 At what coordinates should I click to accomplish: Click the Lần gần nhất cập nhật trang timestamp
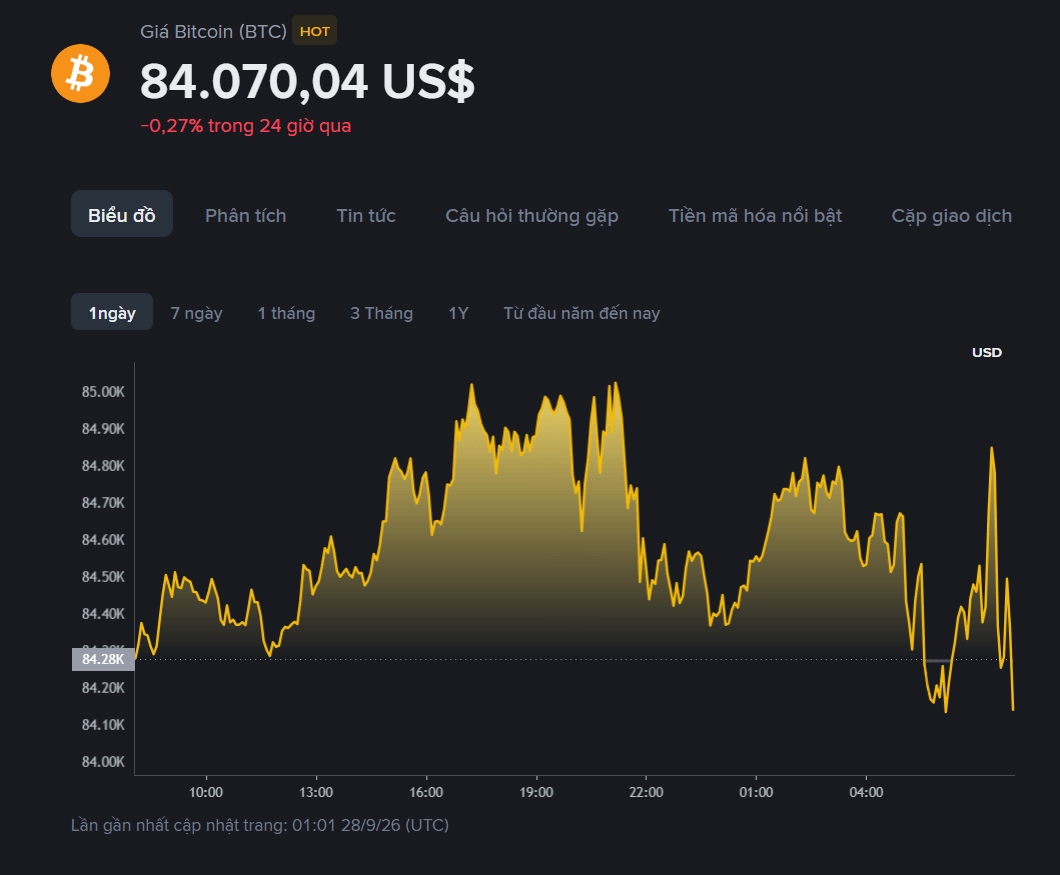click(260, 825)
